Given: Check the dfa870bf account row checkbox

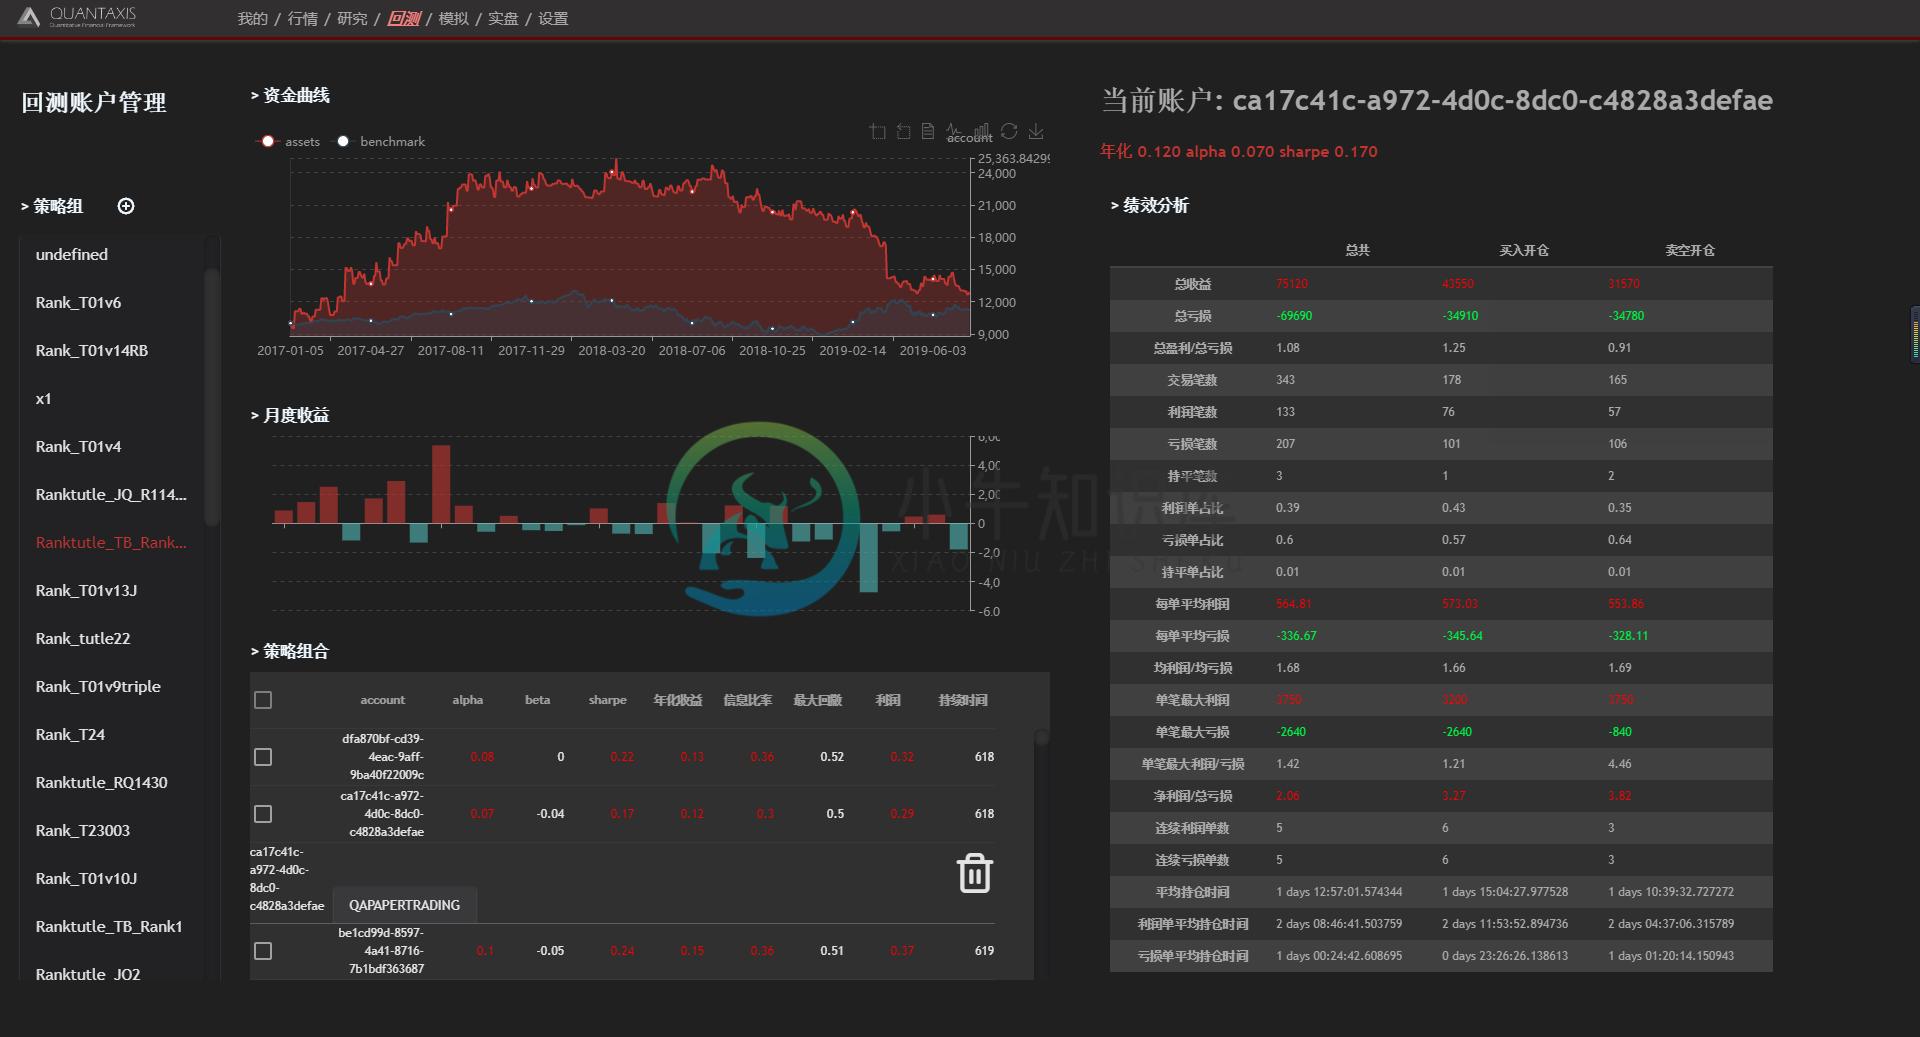Looking at the screenshot, I should (263, 757).
